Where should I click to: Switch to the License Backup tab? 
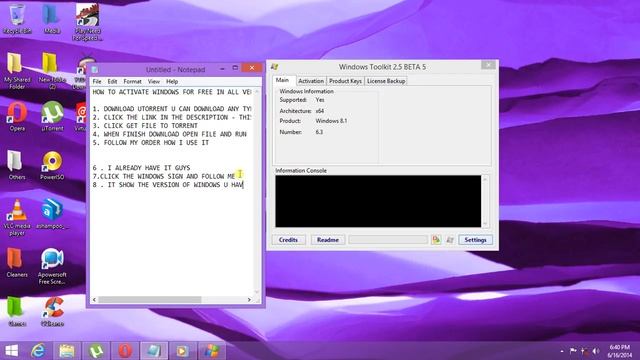(x=386, y=81)
